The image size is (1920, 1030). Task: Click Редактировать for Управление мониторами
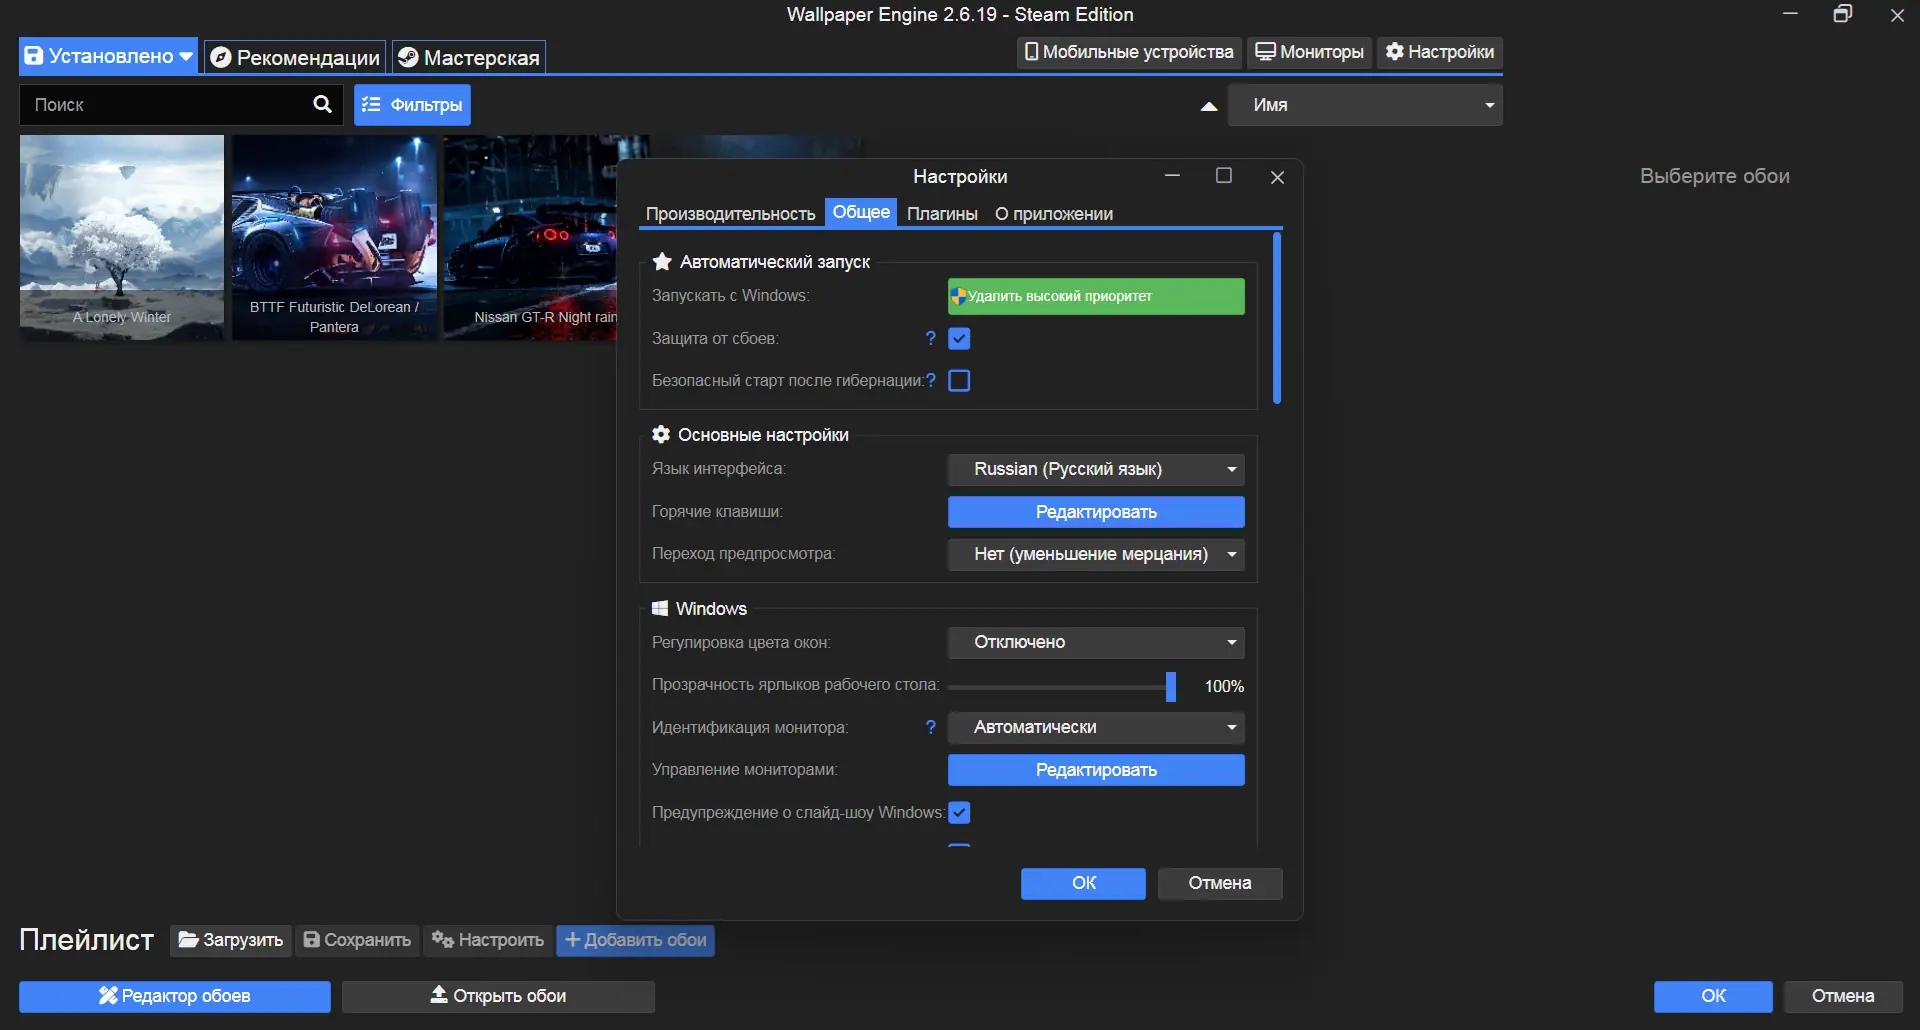[1096, 770]
